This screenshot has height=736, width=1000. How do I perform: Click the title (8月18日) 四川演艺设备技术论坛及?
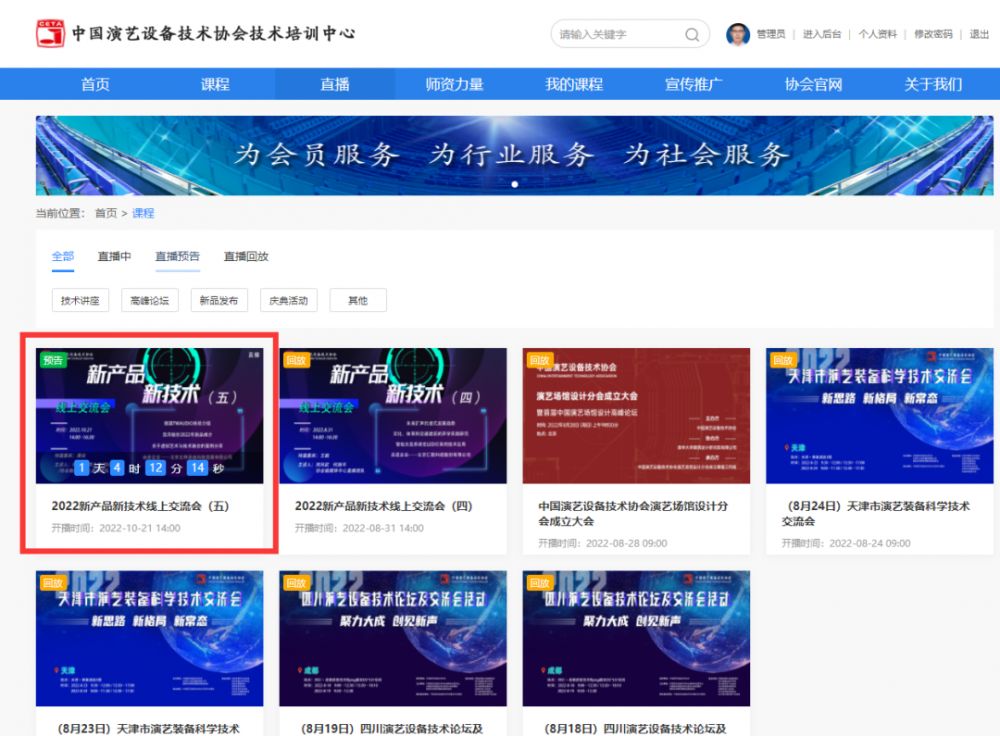(636, 729)
